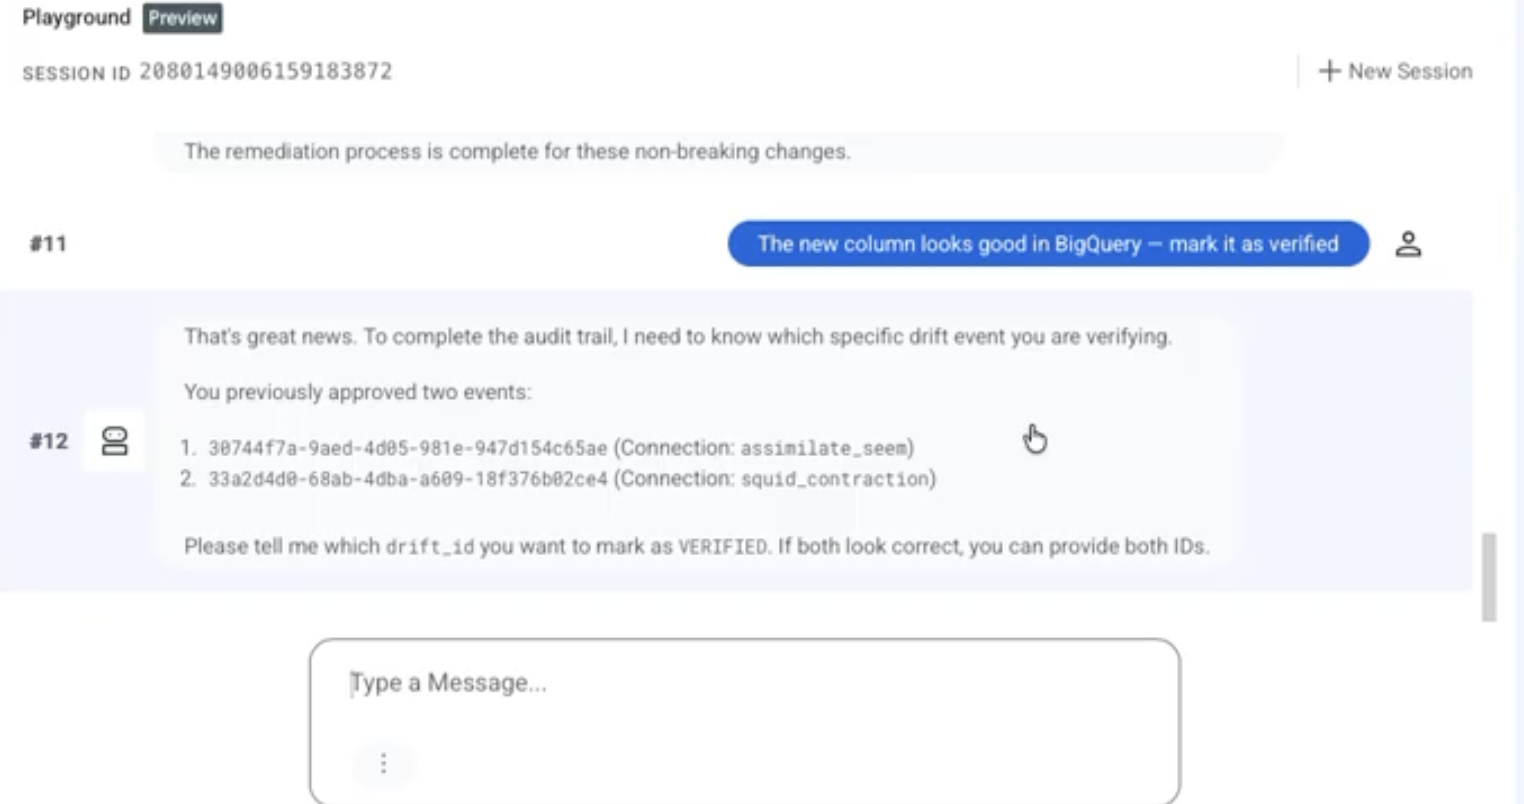Viewport: 1524px width, 804px height.
Task: Click the agent bot icon beside message #12
Action: pyautogui.click(x=115, y=441)
